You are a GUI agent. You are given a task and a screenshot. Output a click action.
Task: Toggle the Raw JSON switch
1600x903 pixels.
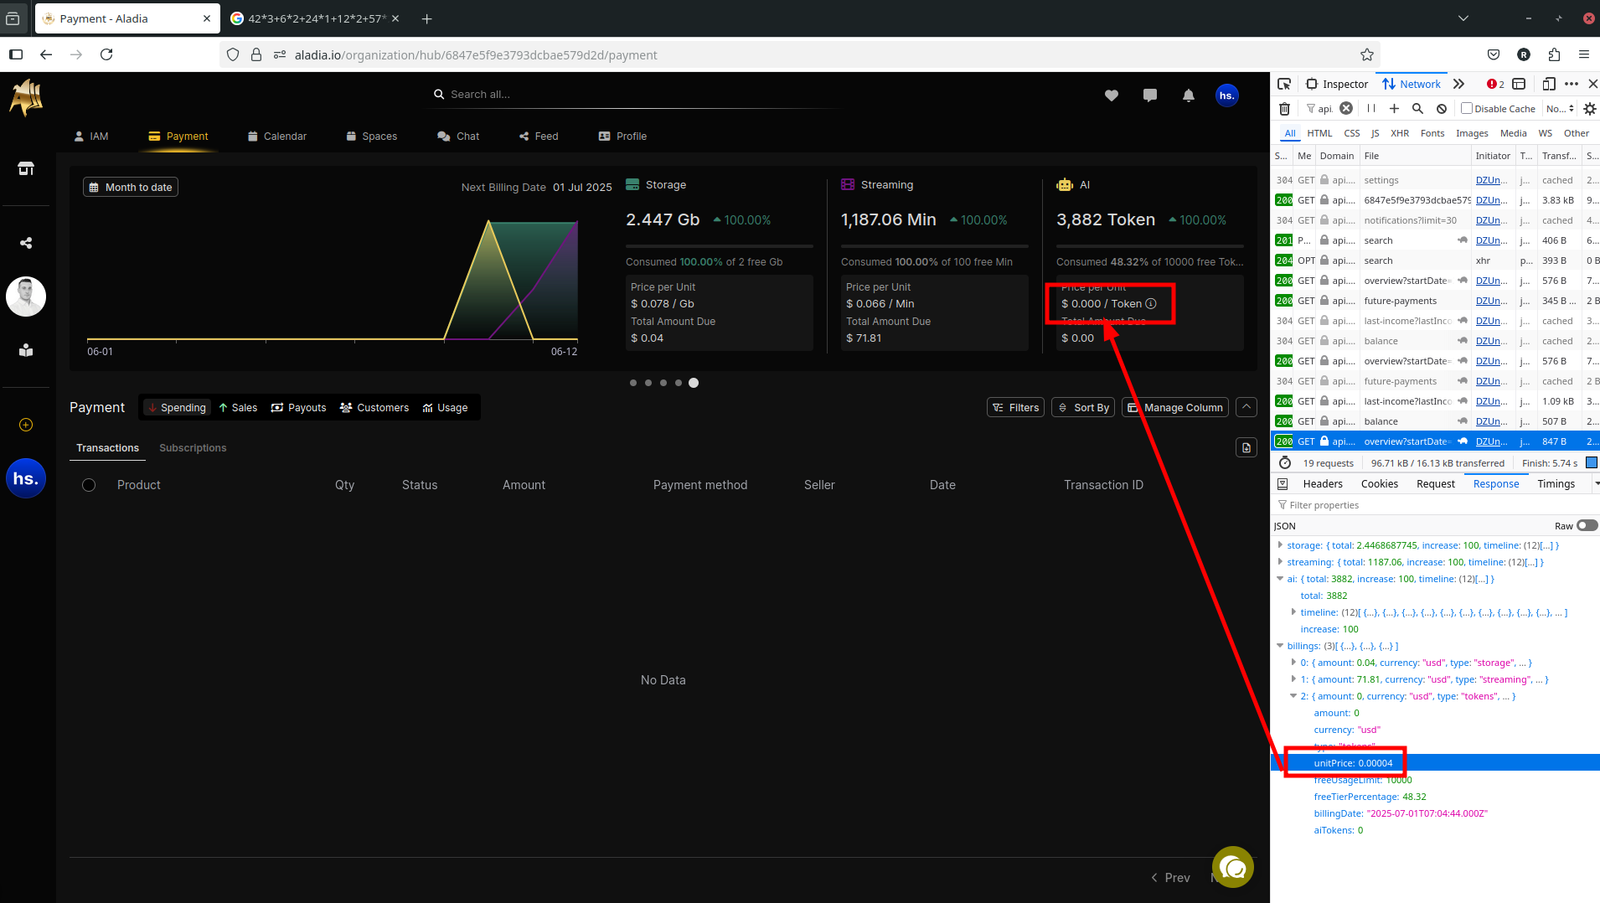click(1587, 526)
